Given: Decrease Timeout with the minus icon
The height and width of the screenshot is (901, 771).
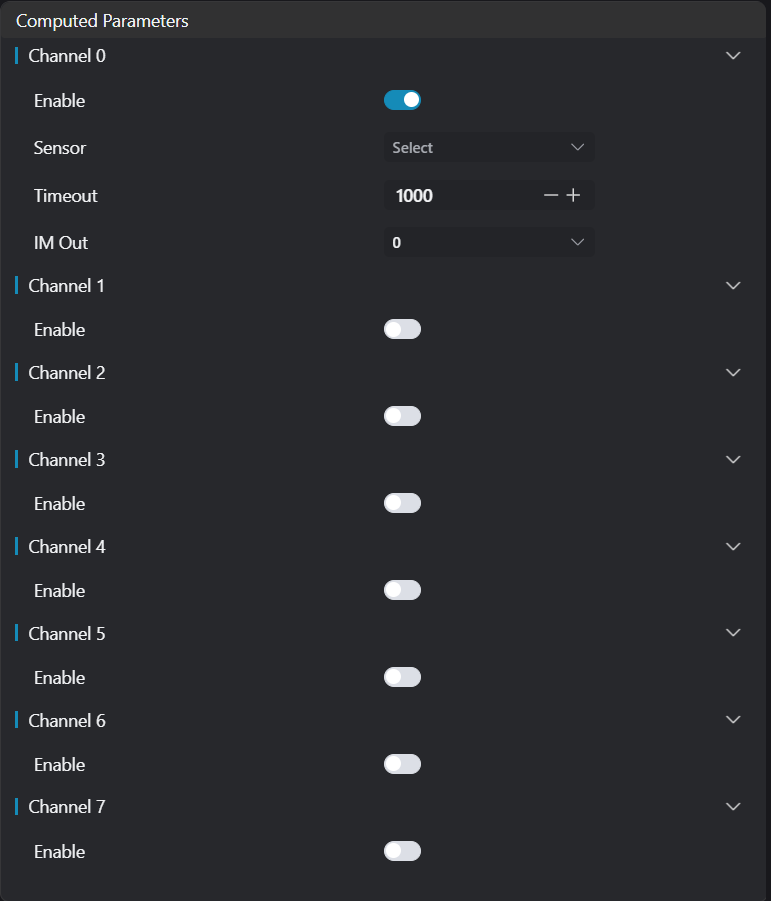Looking at the screenshot, I should click(550, 196).
